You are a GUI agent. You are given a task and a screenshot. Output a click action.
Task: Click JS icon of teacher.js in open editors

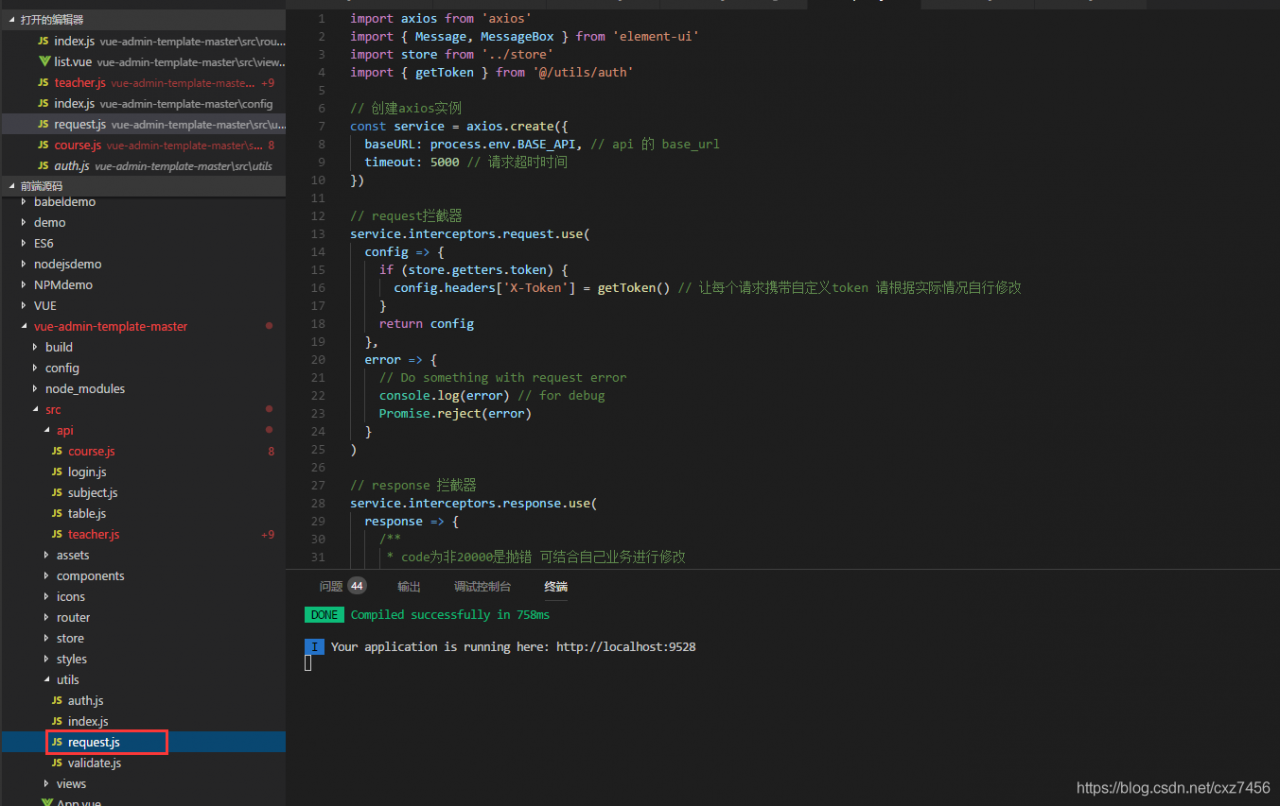point(43,83)
